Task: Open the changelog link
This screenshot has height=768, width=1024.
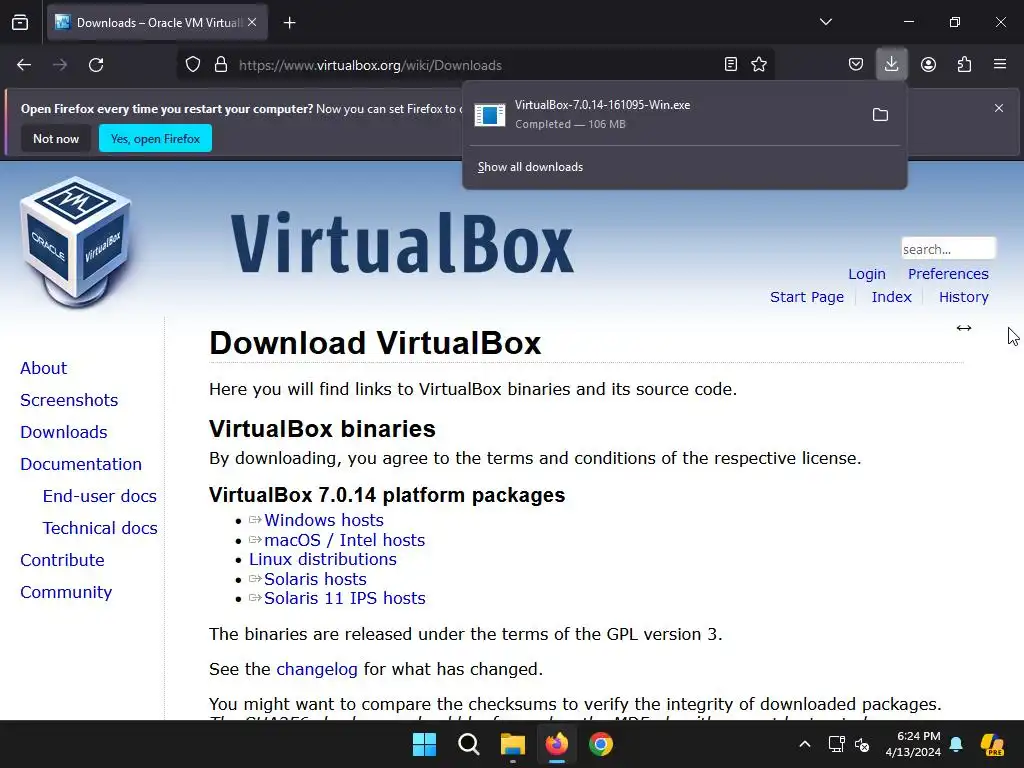Action: click(x=317, y=669)
